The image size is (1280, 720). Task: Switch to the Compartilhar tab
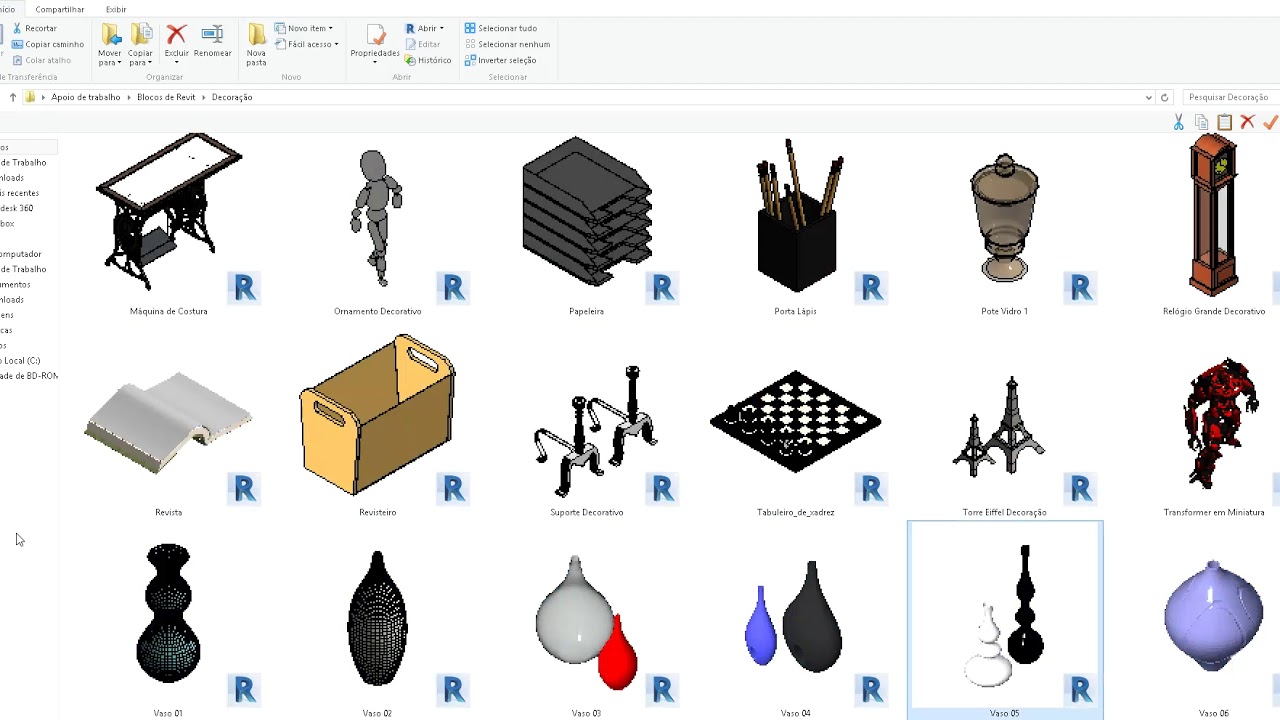click(60, 9)
